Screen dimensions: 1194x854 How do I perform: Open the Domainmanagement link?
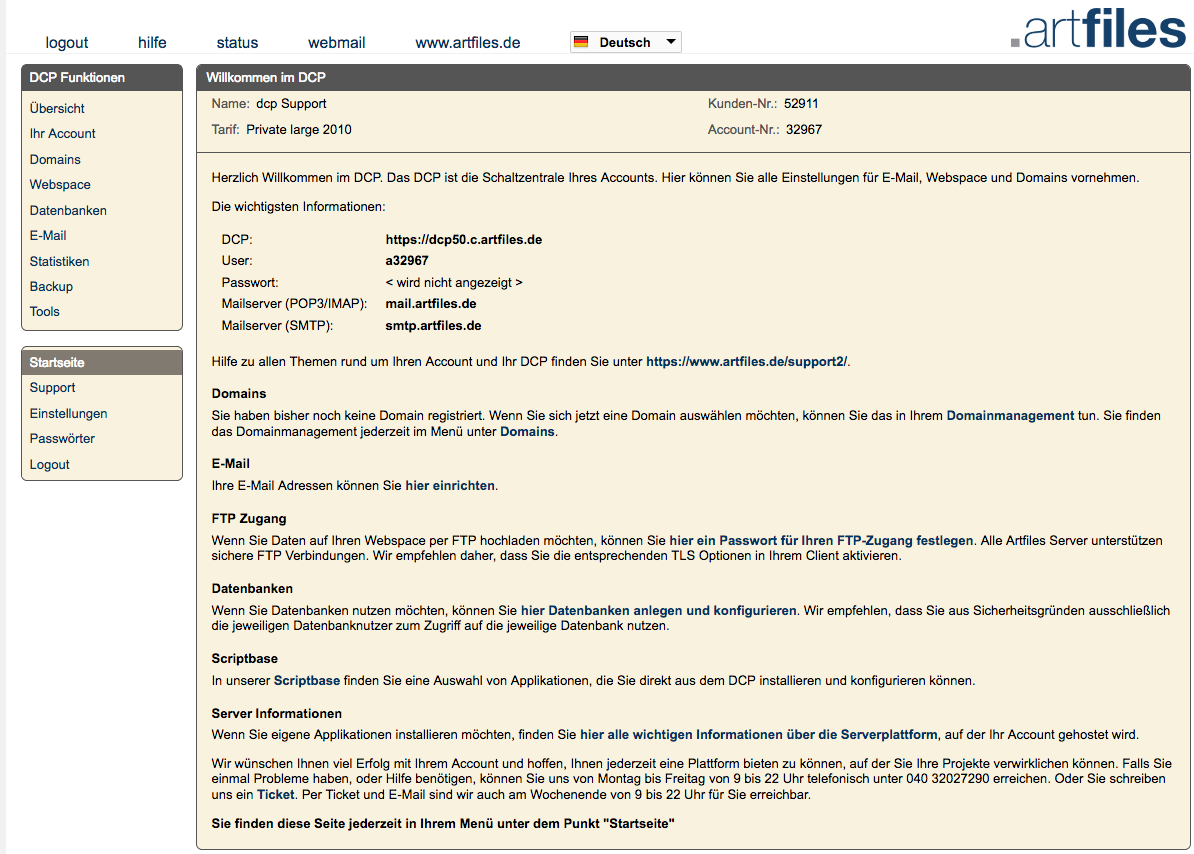pos(1010,416)
